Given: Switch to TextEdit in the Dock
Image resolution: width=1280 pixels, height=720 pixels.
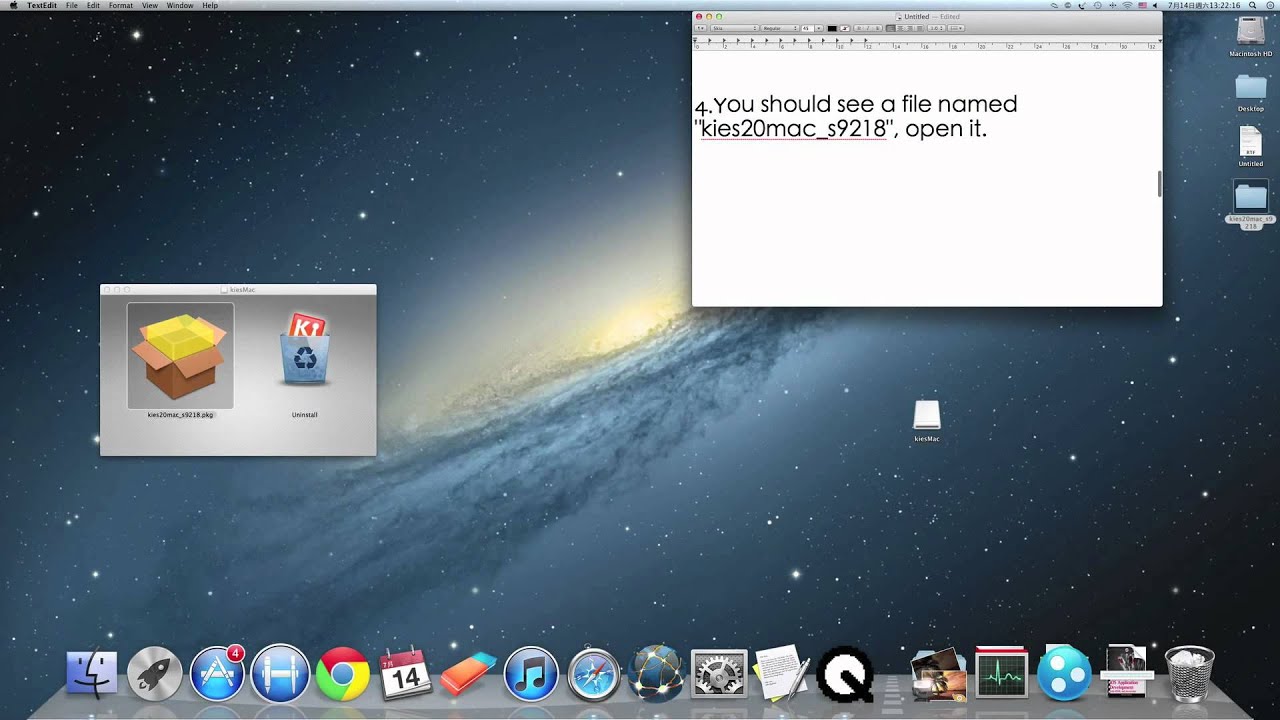Looking at the screenshot, I should point(782,672).
